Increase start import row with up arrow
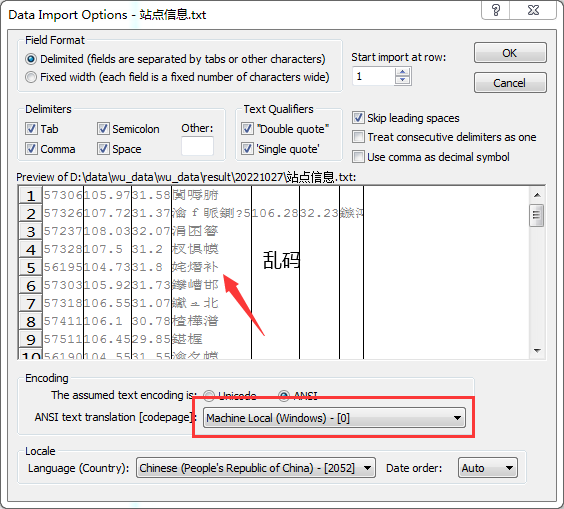This screenshot has height=509, width=564. click(402, 72)
